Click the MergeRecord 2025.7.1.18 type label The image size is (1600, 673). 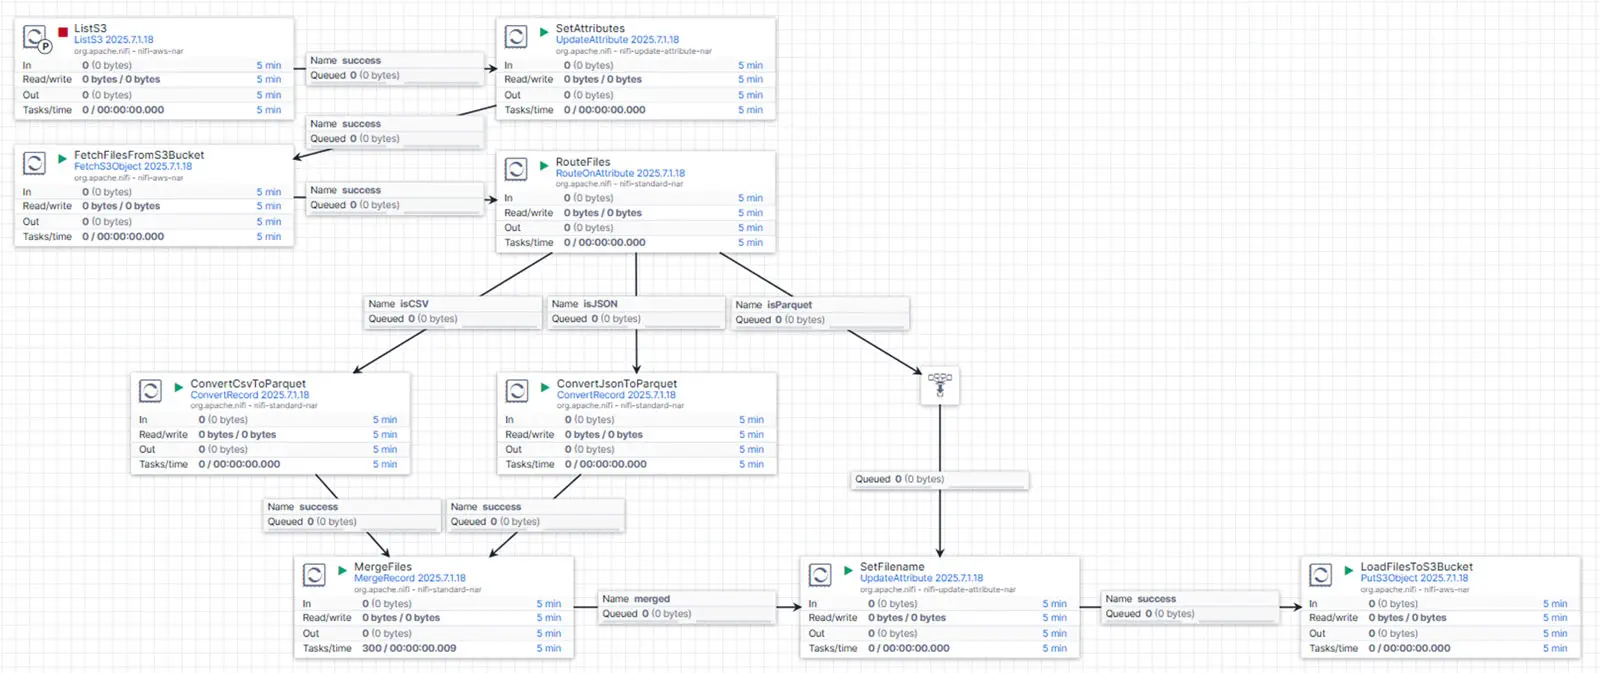point(410,578)
